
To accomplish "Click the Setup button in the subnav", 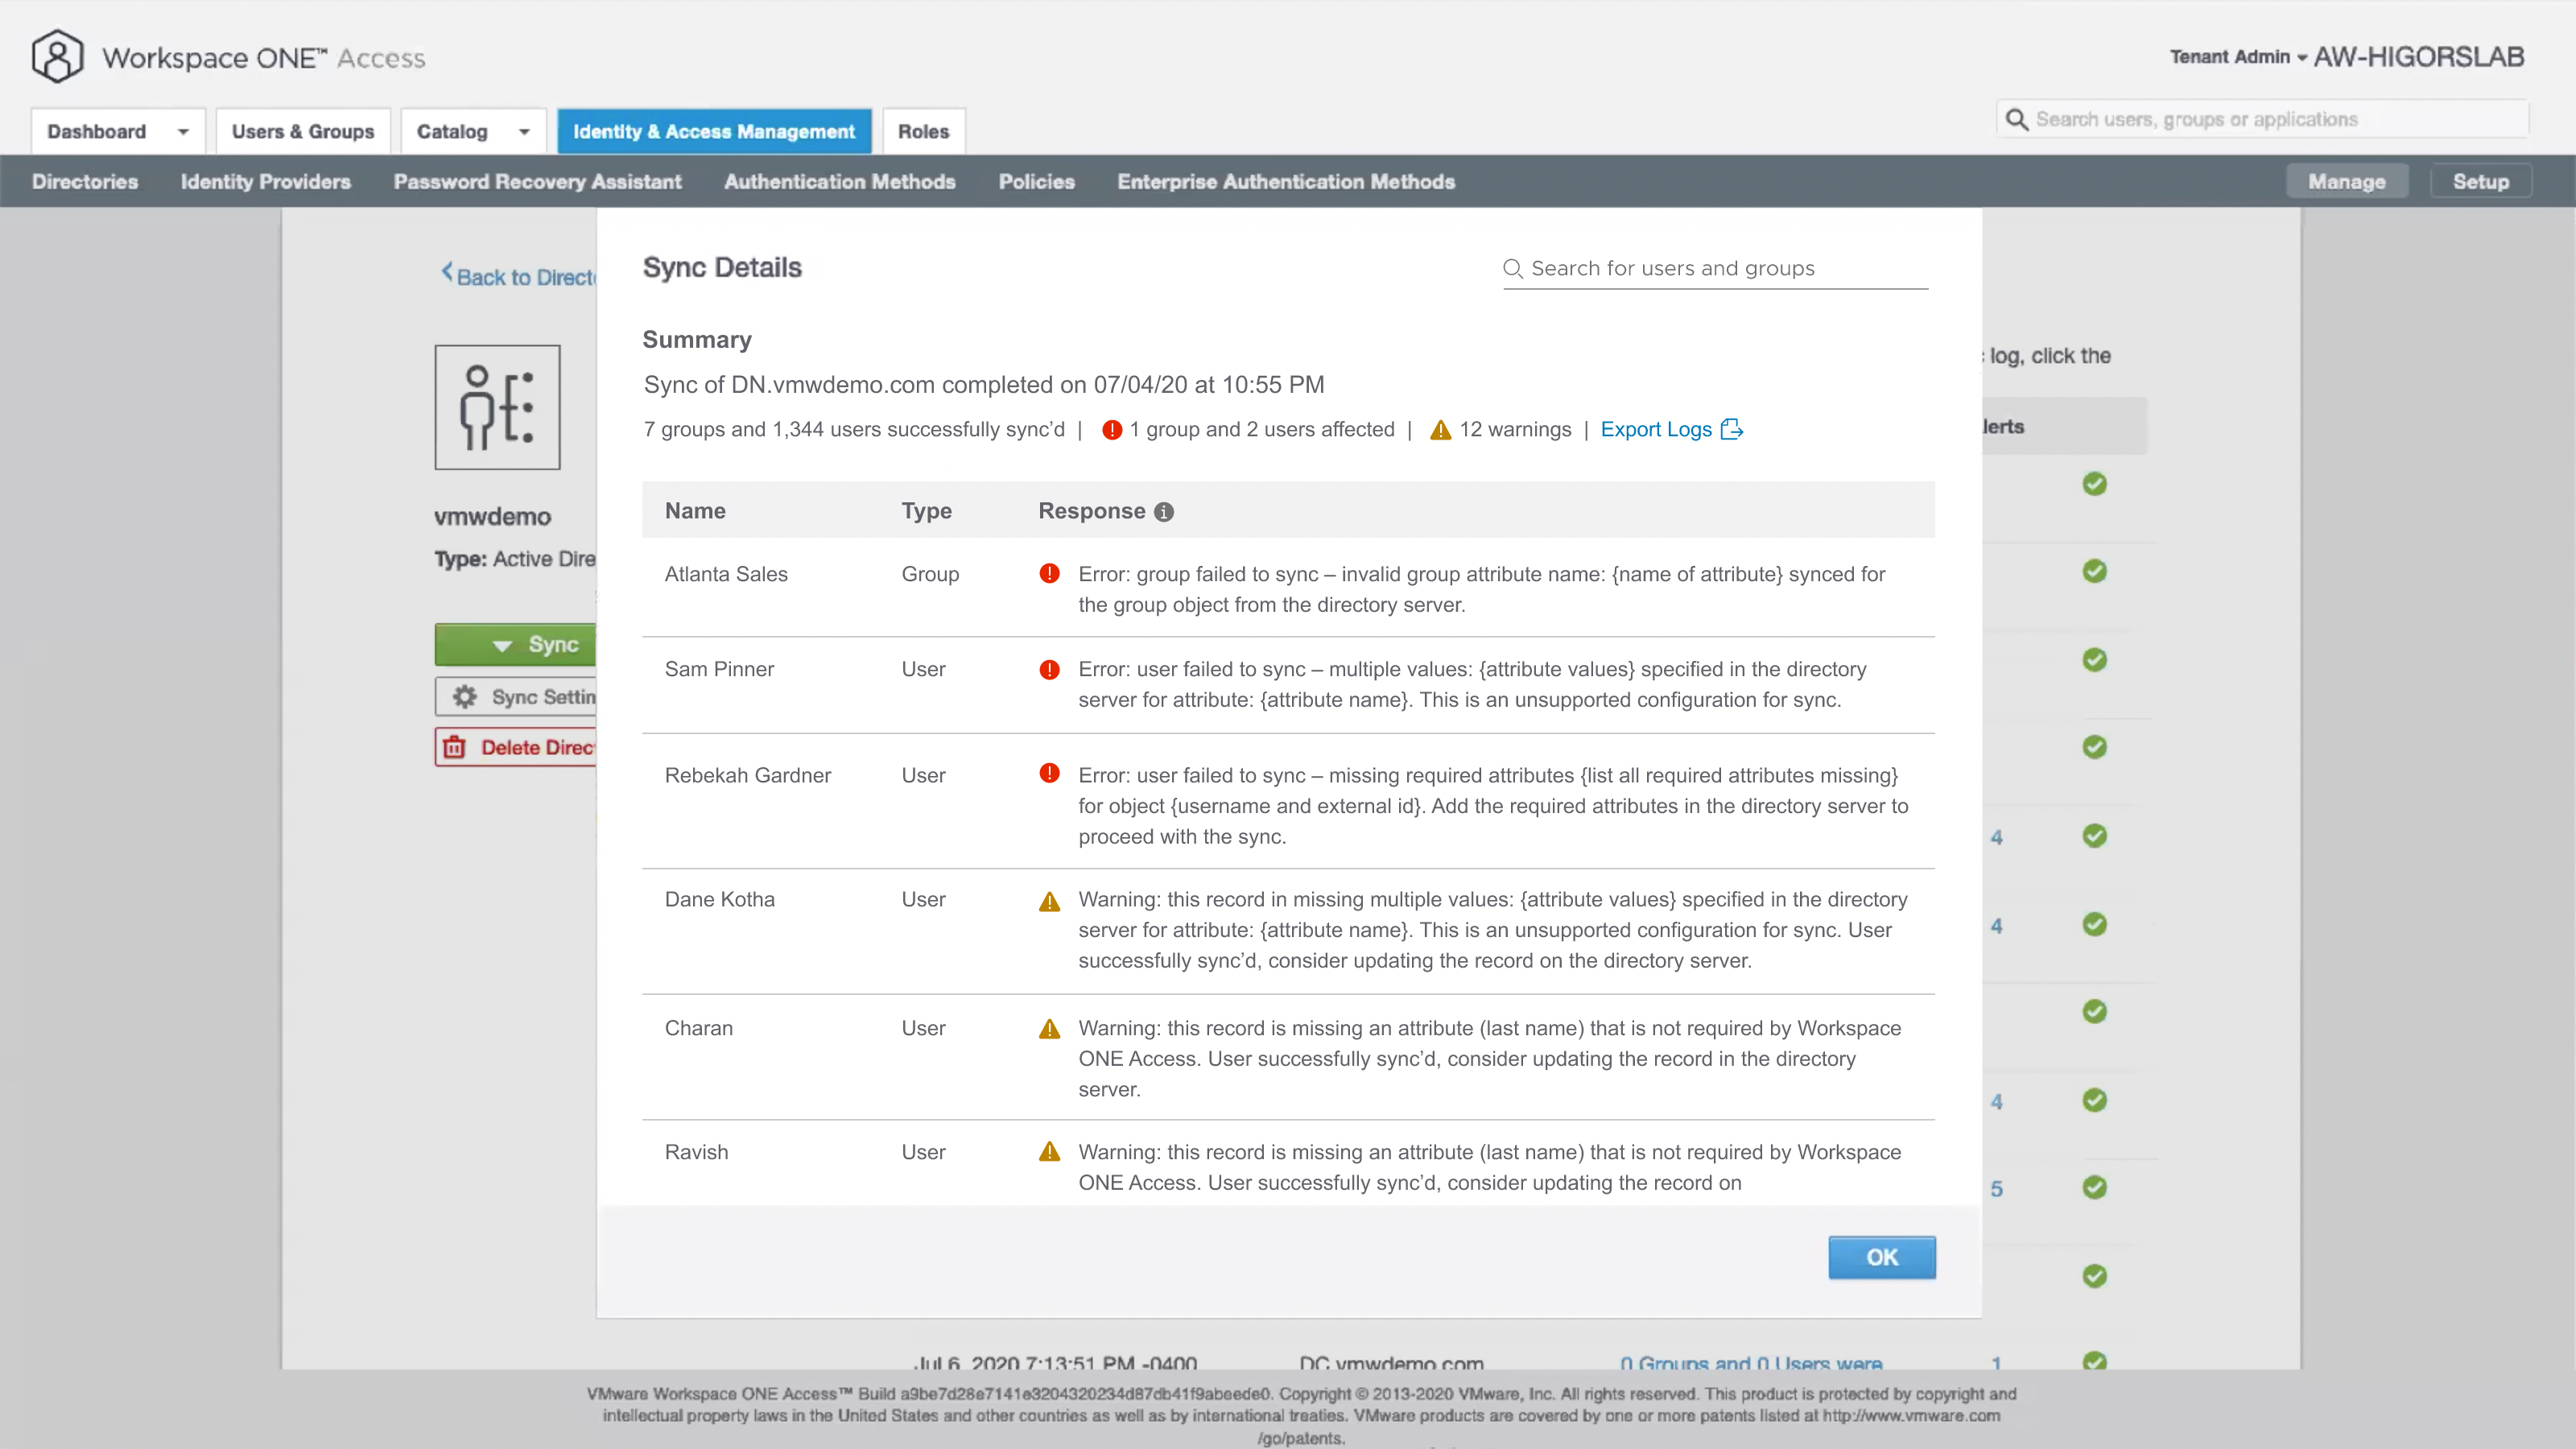I will [x=2480, y=182].
